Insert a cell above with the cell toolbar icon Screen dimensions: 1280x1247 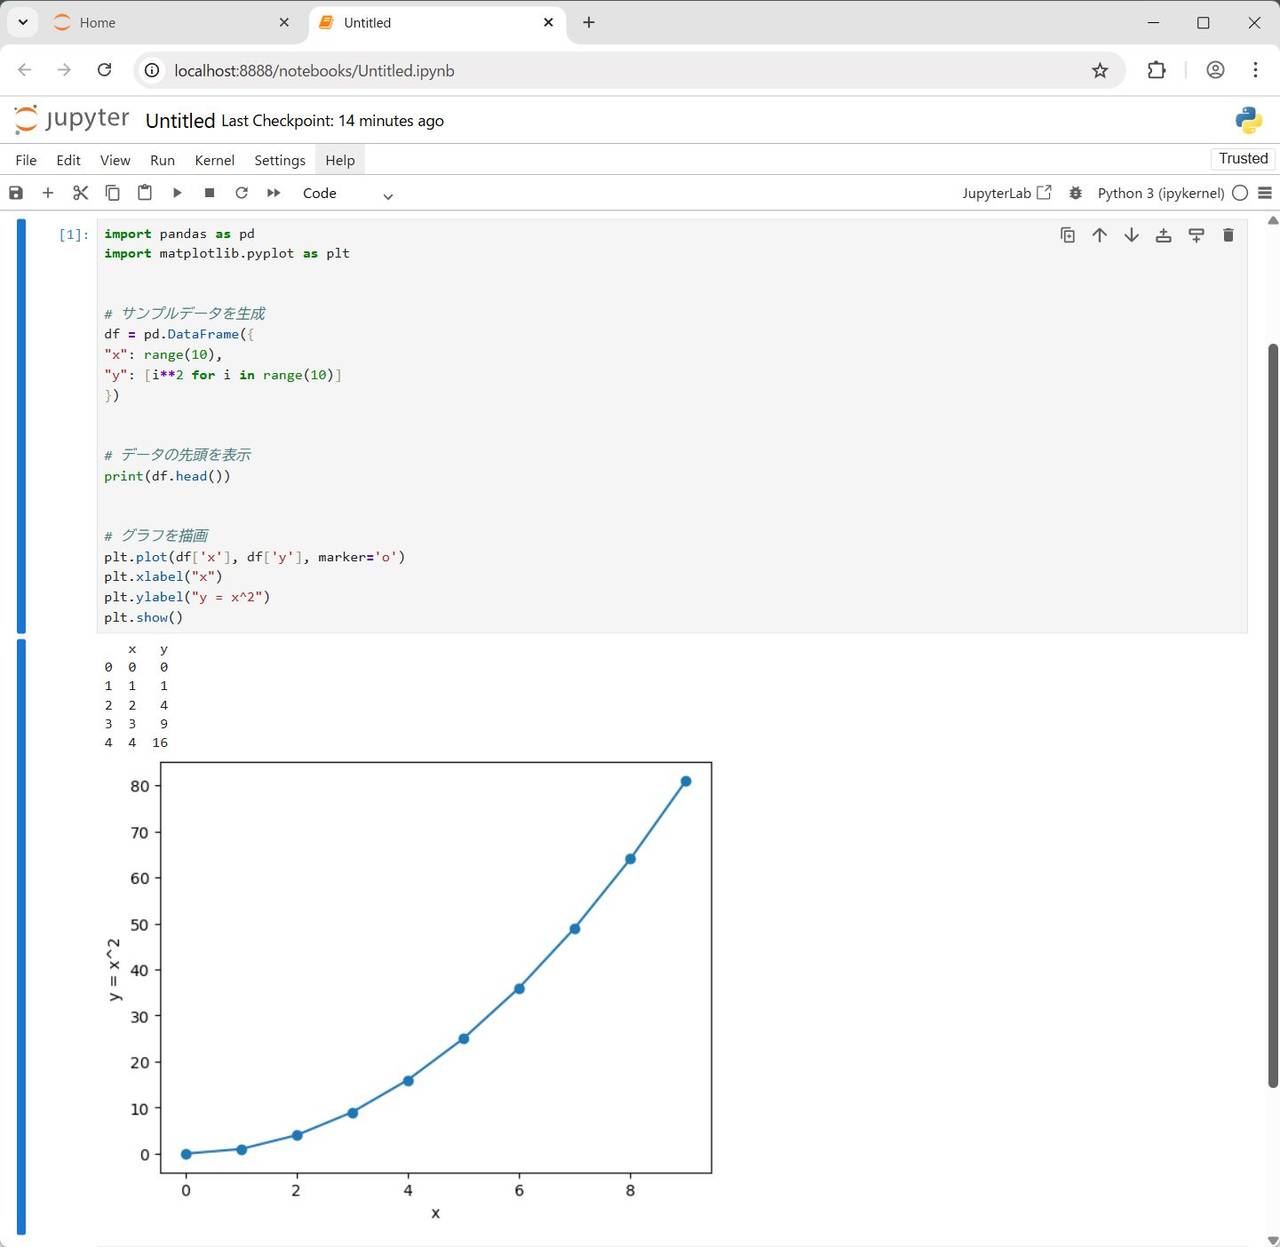pos(1164,235)
